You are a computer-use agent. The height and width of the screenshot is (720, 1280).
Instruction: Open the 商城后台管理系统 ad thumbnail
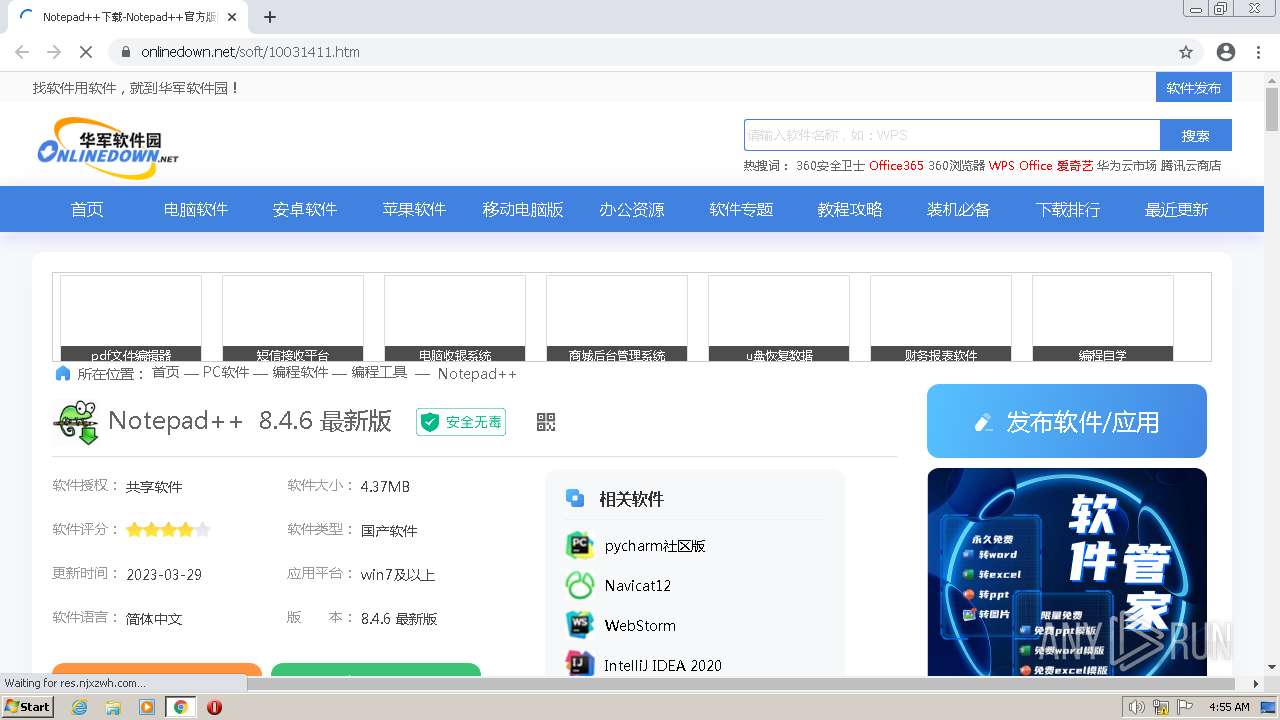pyautogui.click(x=617, y=318)
